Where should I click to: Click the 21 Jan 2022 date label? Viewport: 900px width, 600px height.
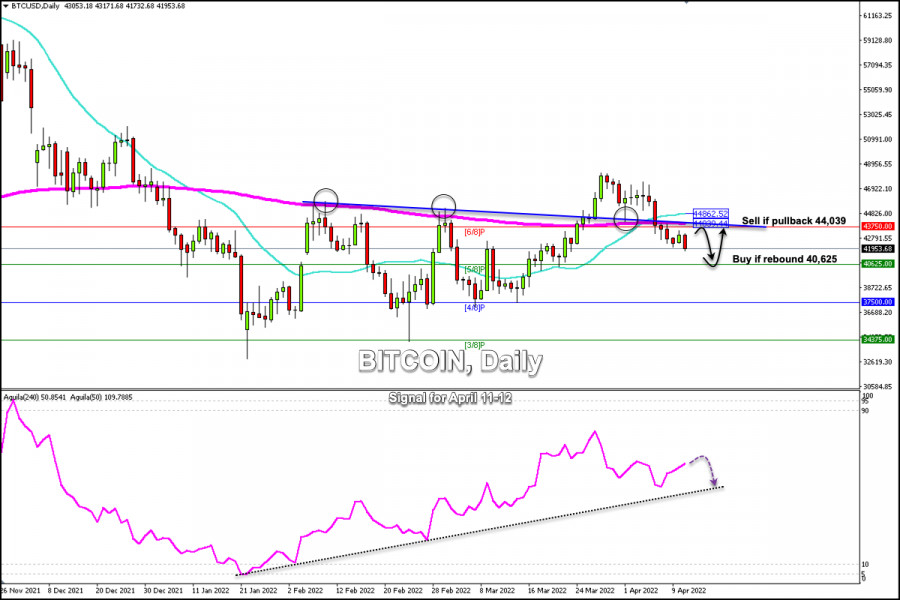click(x=258, y=591)
